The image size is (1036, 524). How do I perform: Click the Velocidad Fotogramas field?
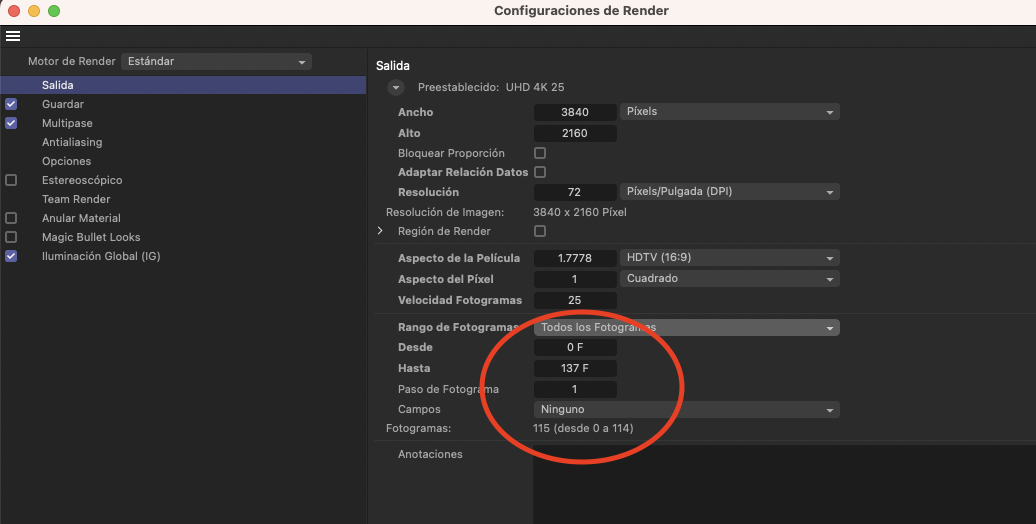tap(575, 301)
